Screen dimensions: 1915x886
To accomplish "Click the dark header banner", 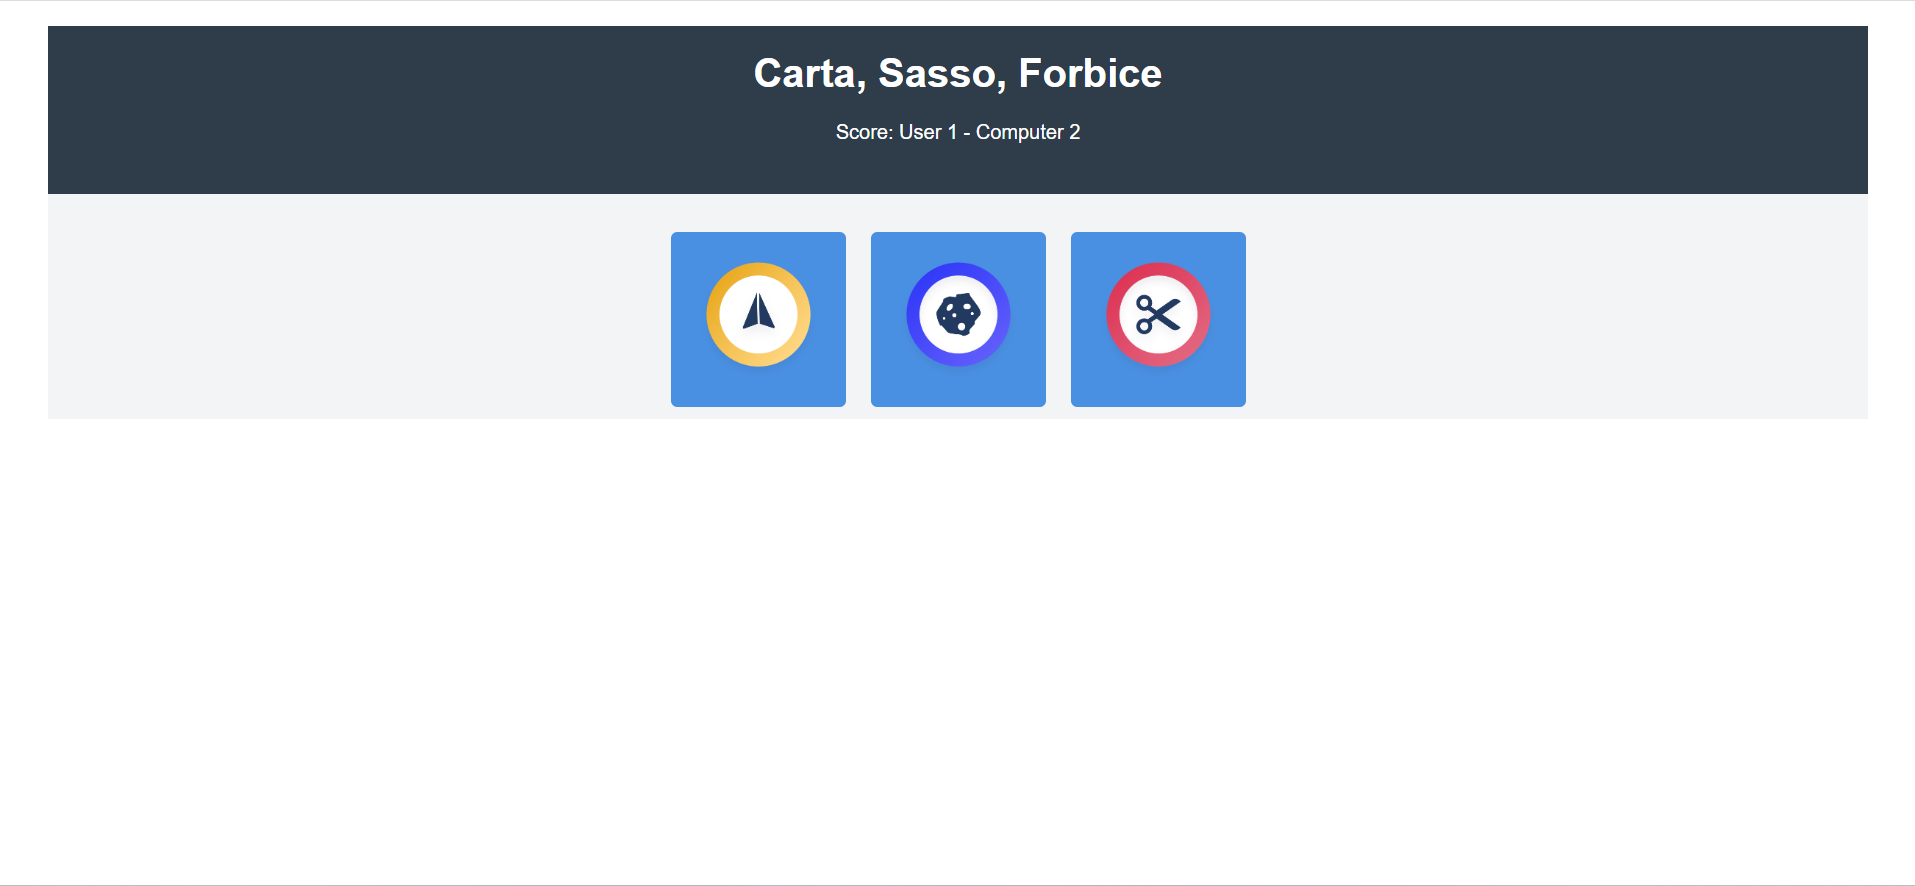I will click(400, 110).
